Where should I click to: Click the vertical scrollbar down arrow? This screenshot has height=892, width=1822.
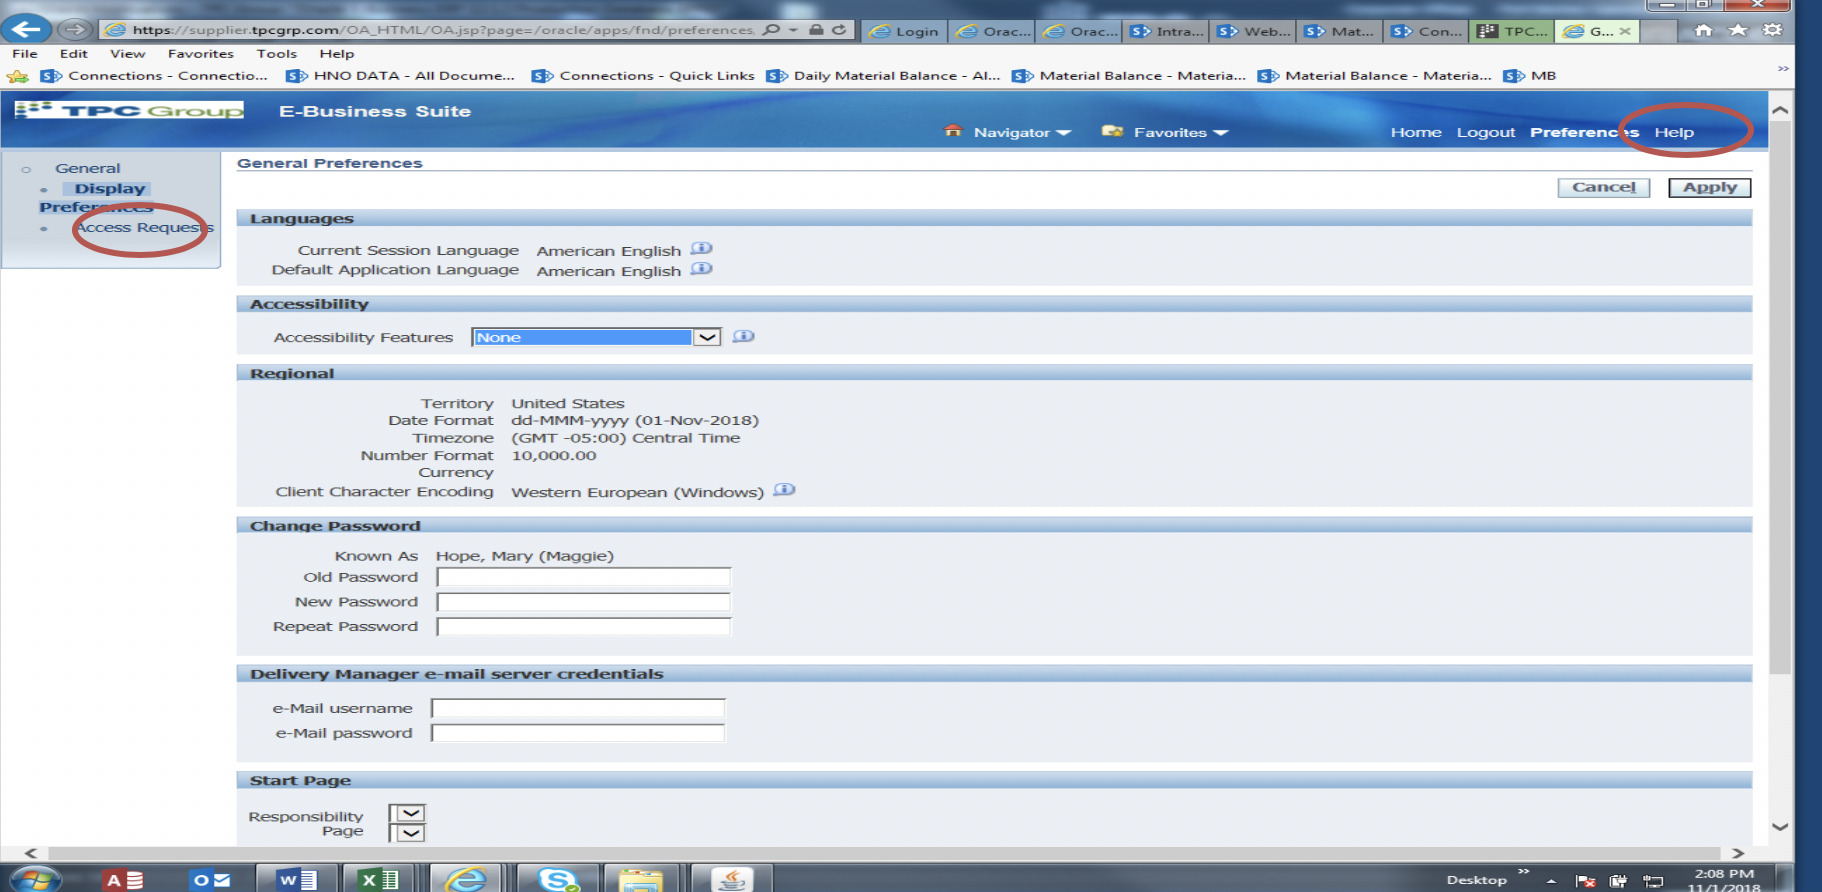(1780, 827)
